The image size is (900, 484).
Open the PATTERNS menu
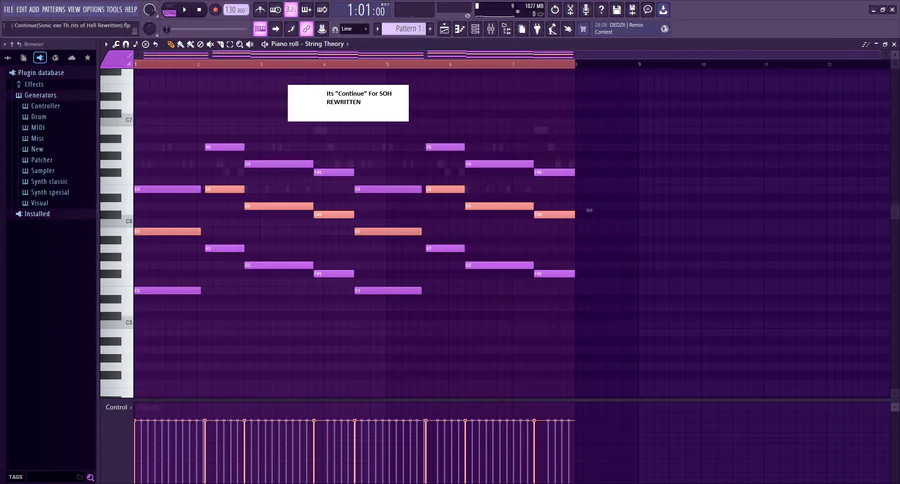point(53,10)
